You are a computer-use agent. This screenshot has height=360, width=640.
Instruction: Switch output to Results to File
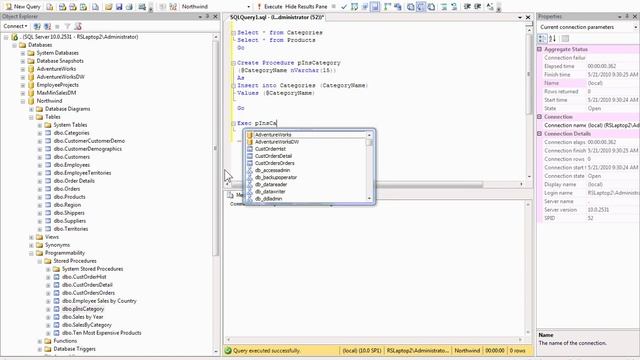[431, 7]
